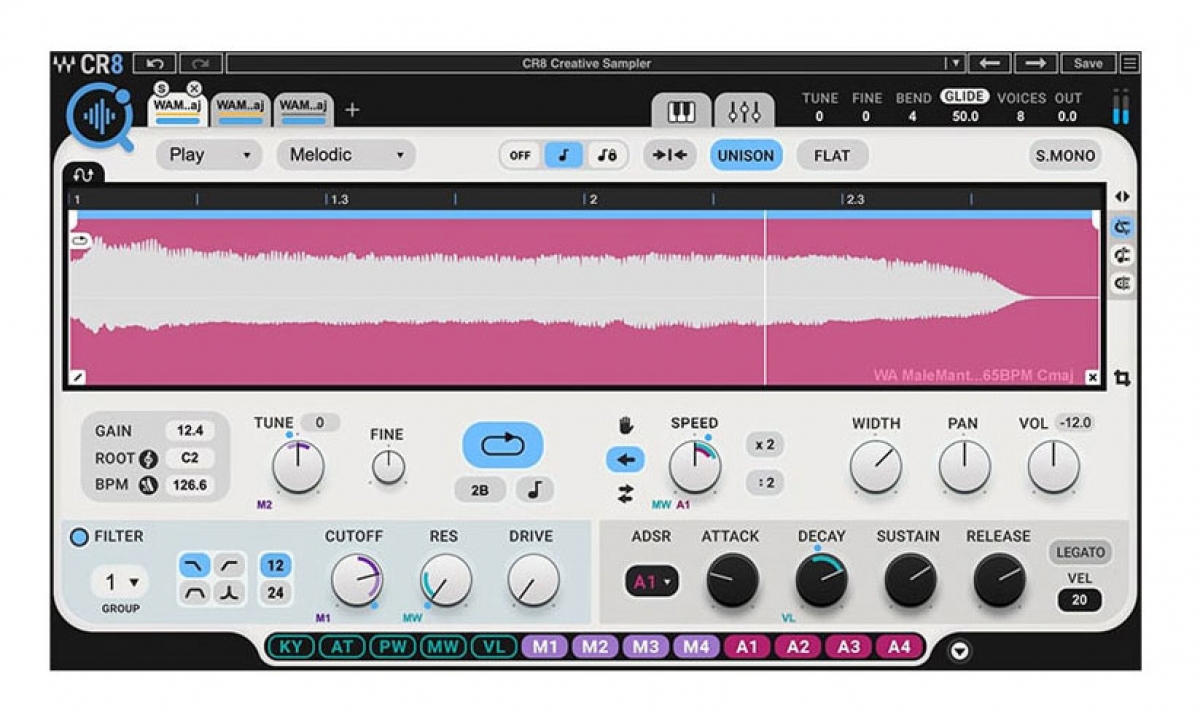Load the previous preset with the left arrow
The height and width of the screenshot is (717, 1200).
pos(989,63)
